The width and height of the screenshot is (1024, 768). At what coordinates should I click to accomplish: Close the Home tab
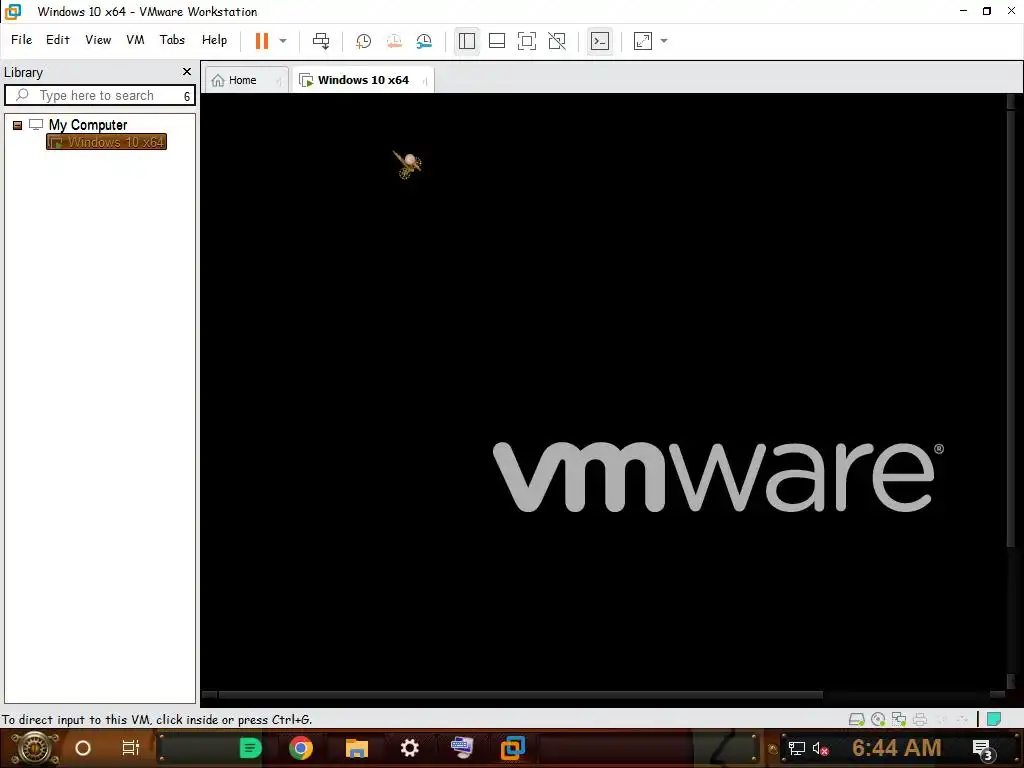pyautogui.click(x=279, y=81)
